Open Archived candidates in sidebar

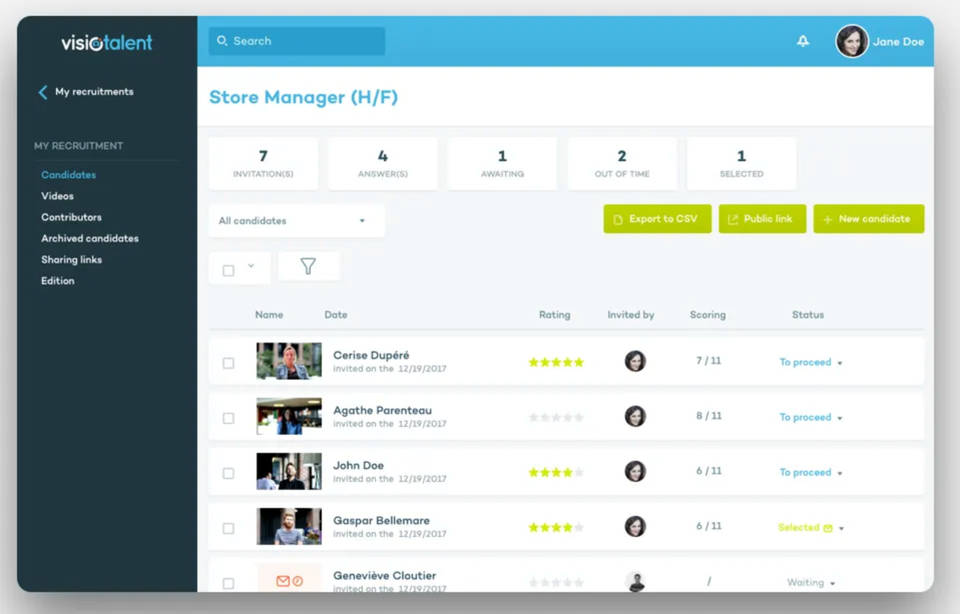[90, 238]
